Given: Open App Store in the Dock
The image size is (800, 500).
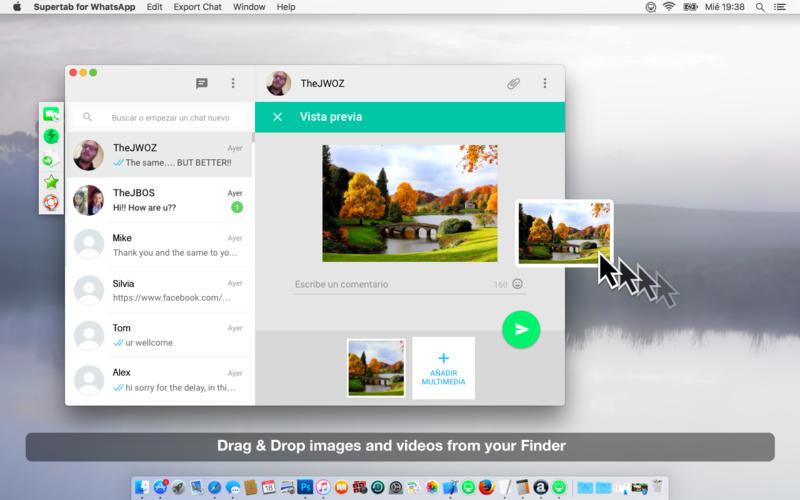Looking at the screenshot, I should [161, 487].
